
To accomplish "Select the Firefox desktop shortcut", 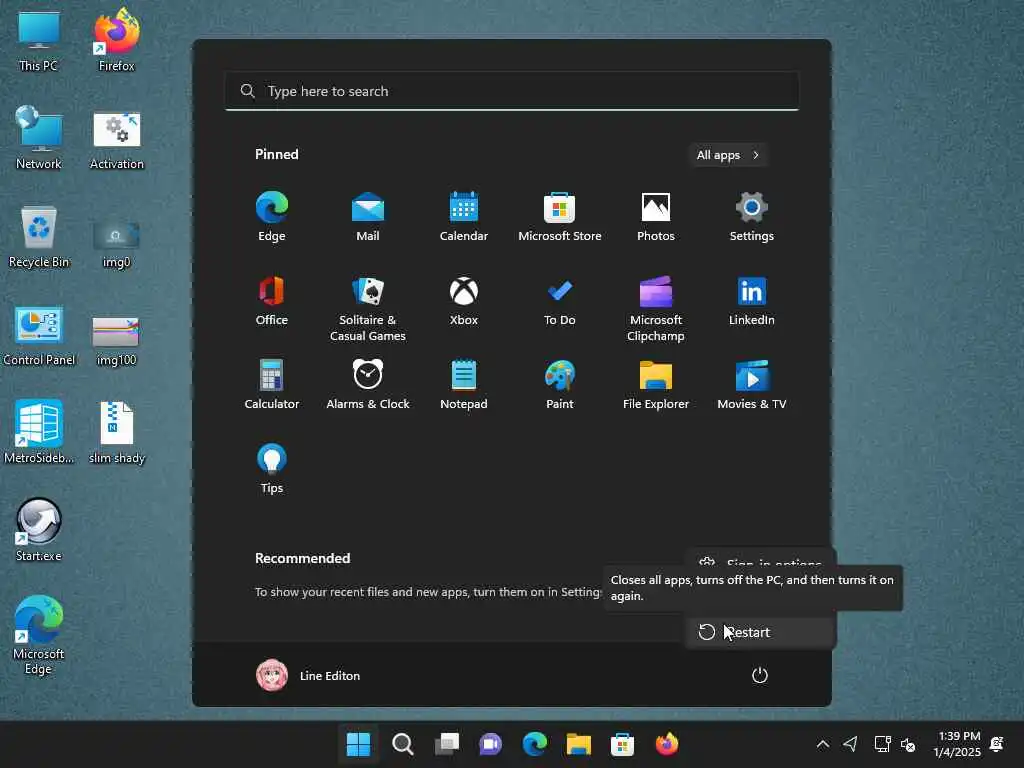I will (x=117, y=40).
